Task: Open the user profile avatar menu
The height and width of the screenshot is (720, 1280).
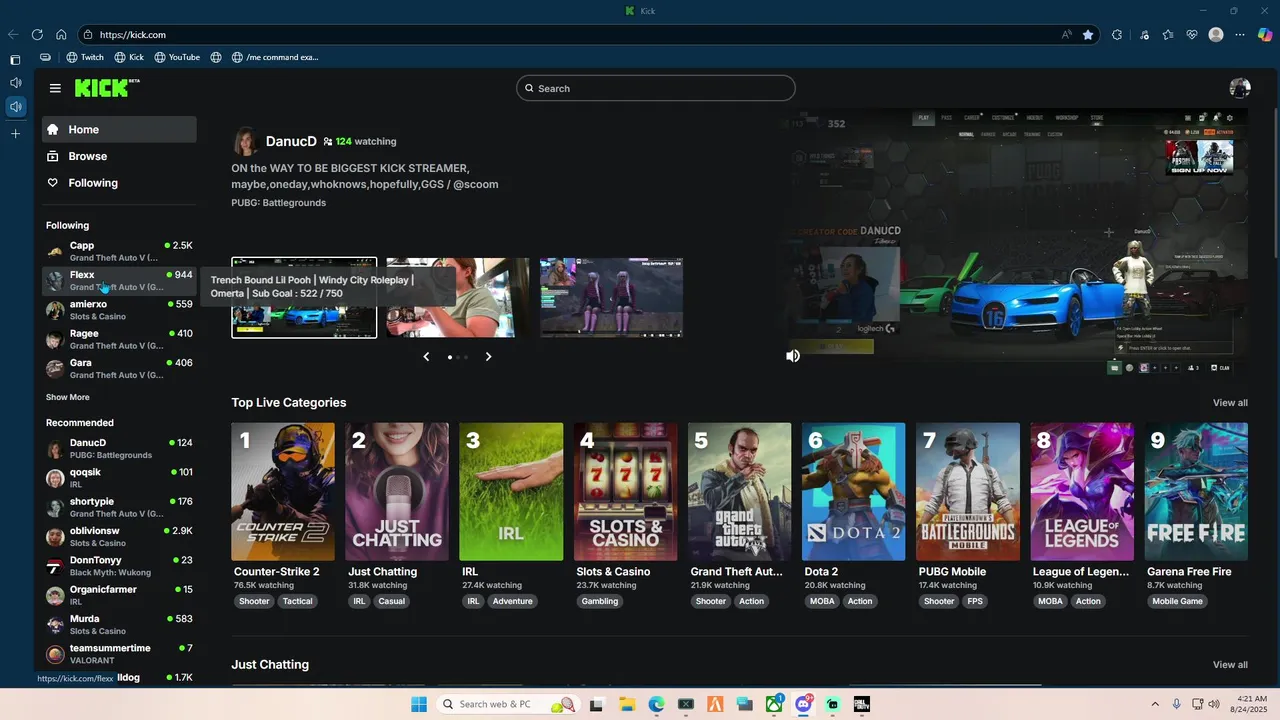Action: click(1240, 88)
